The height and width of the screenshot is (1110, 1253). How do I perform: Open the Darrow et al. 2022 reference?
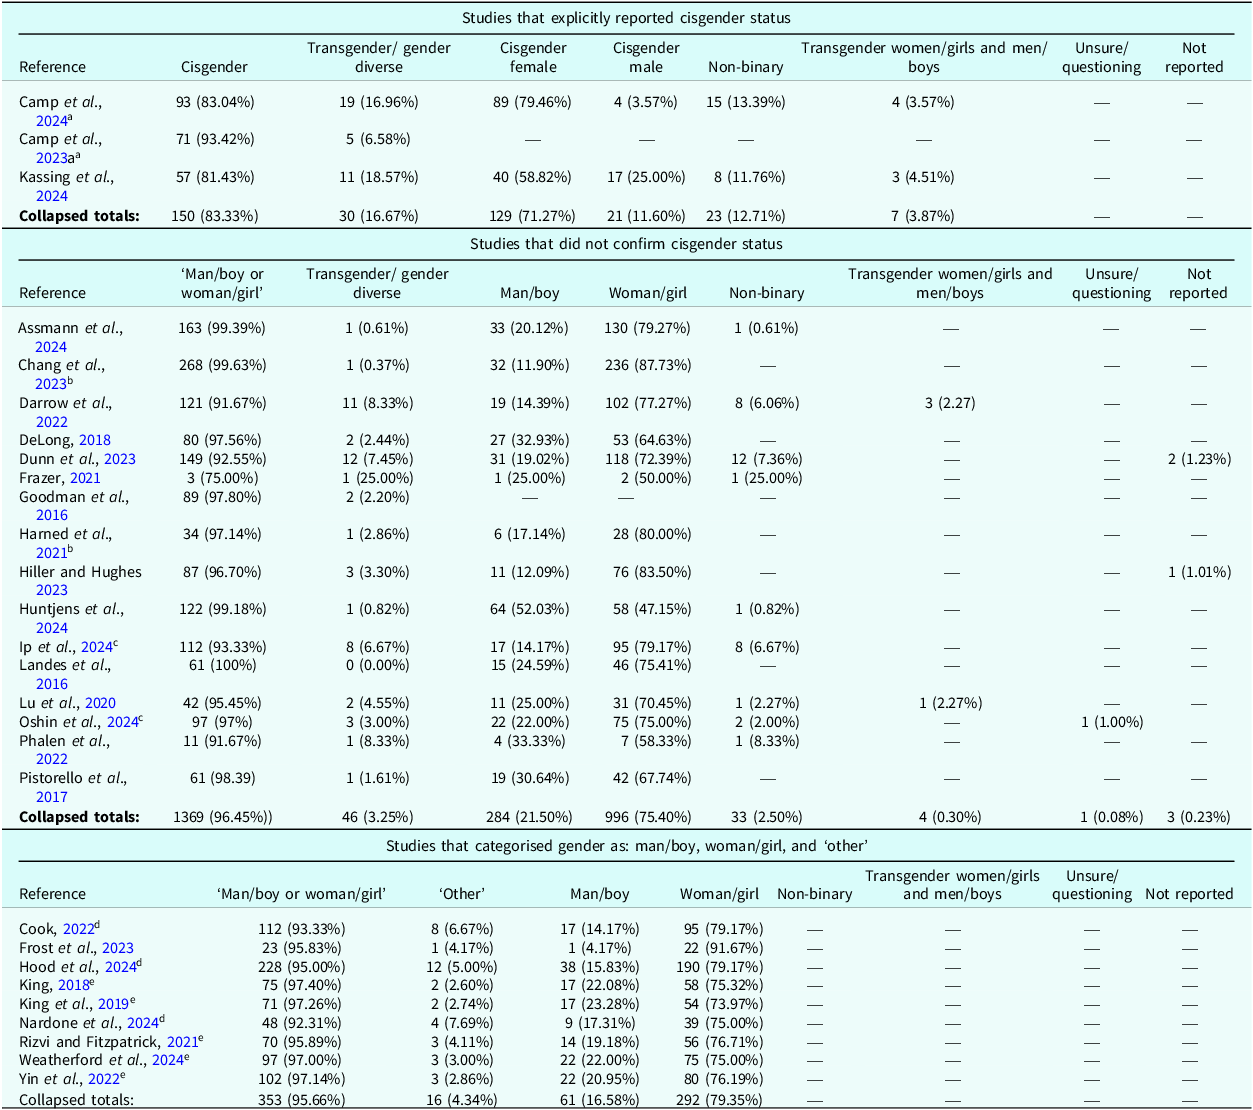click(x=52, y=422)
